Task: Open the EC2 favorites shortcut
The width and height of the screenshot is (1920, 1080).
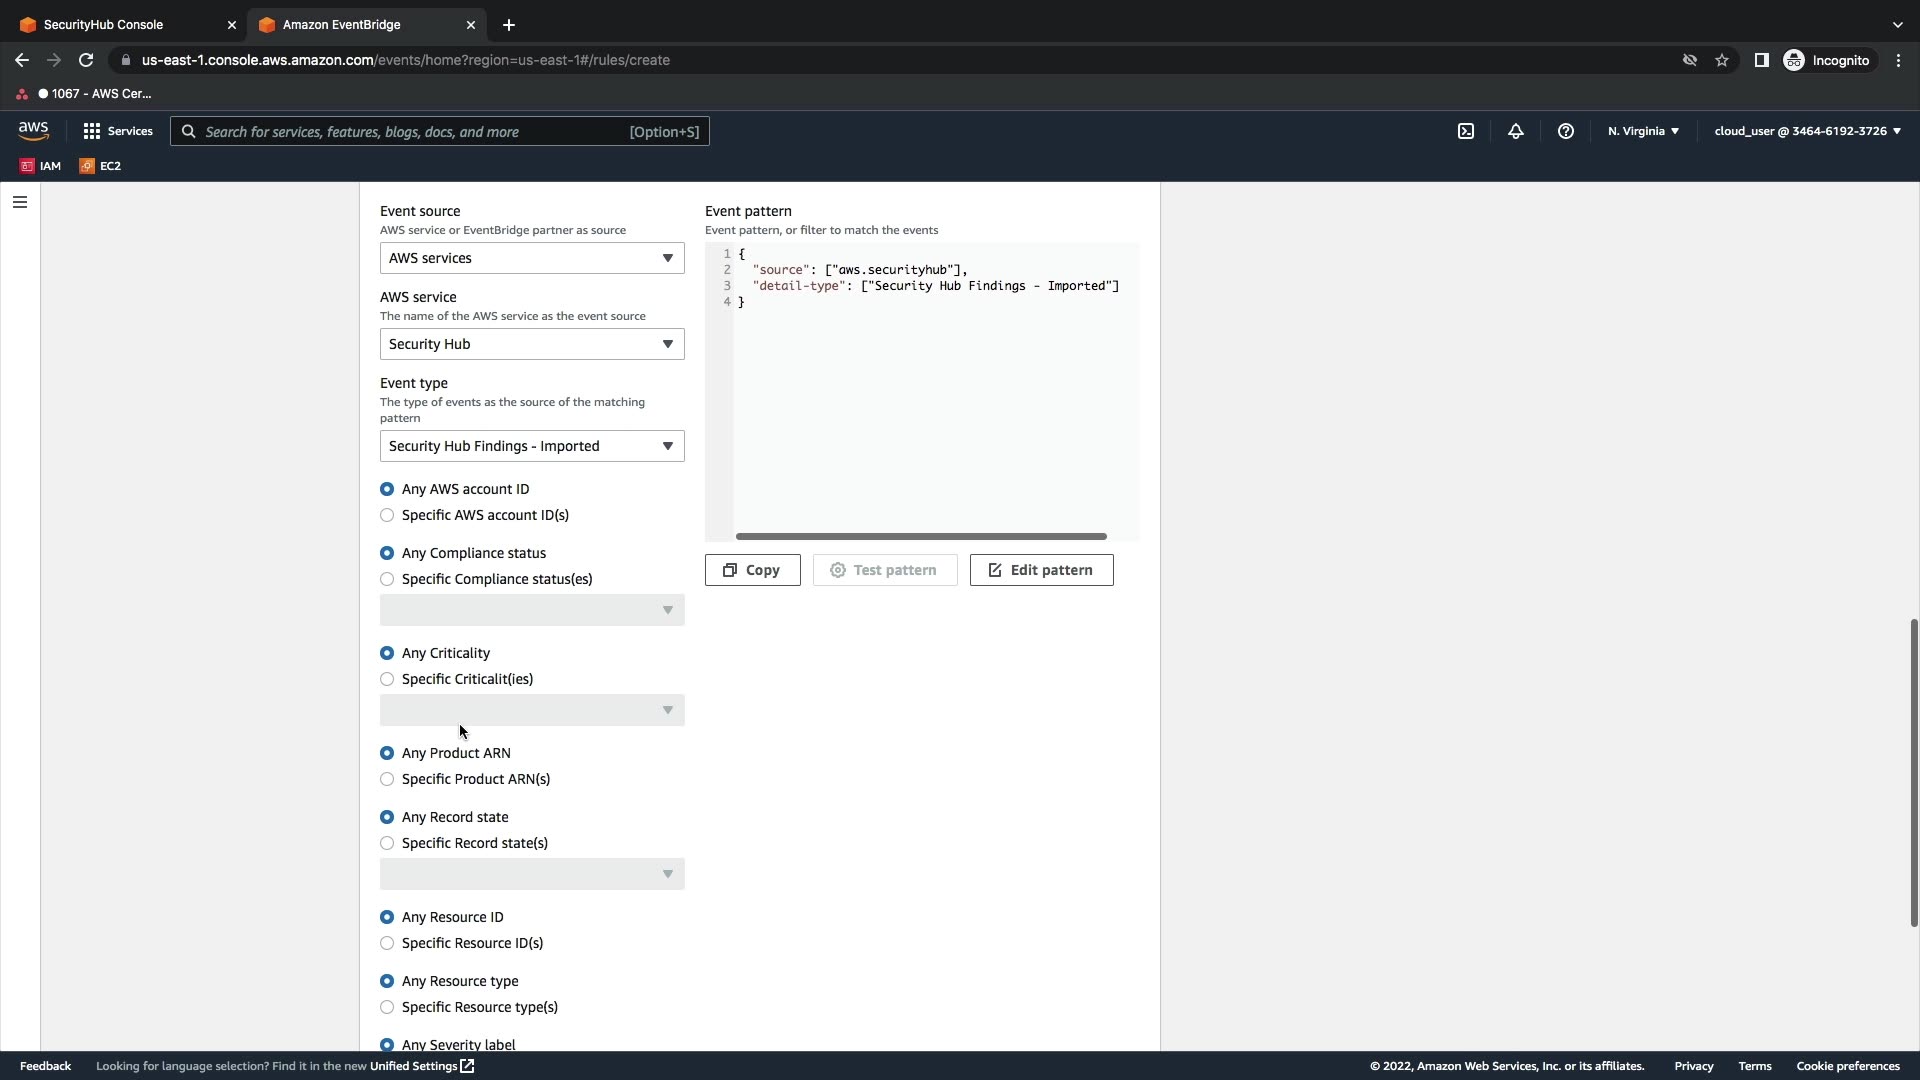Action: pos(100,166)
